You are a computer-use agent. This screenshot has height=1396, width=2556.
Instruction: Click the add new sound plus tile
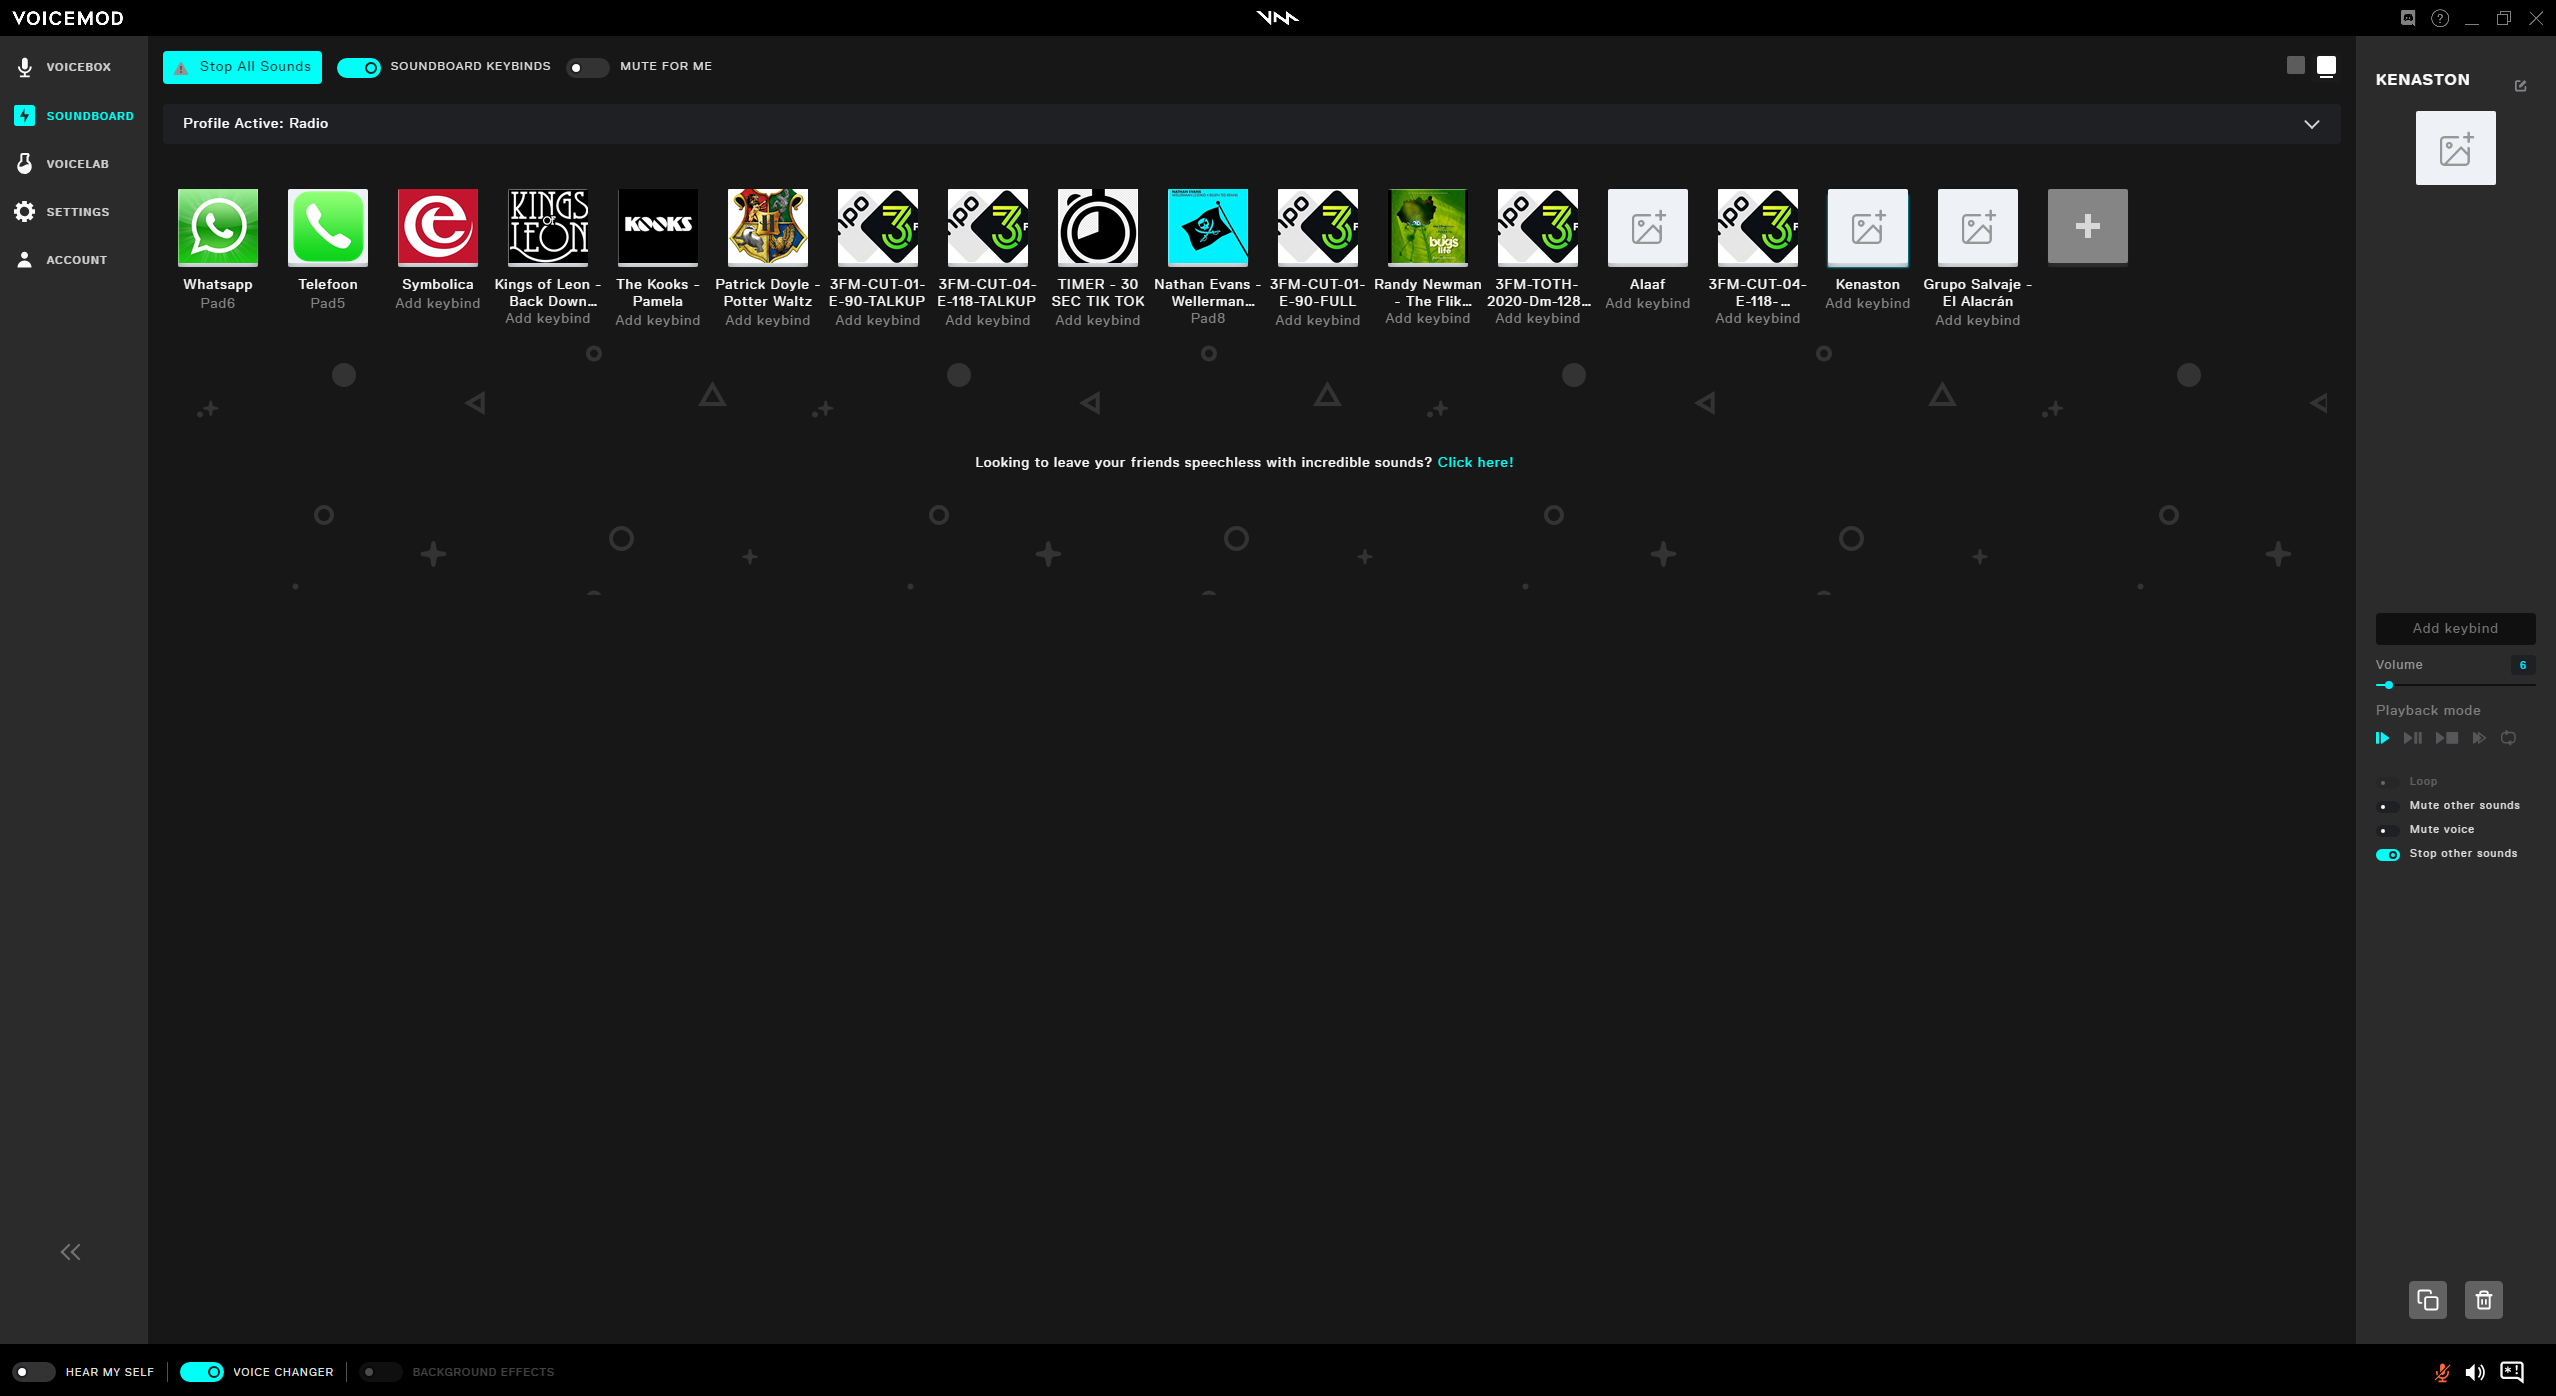click(x=2087, y=227)
